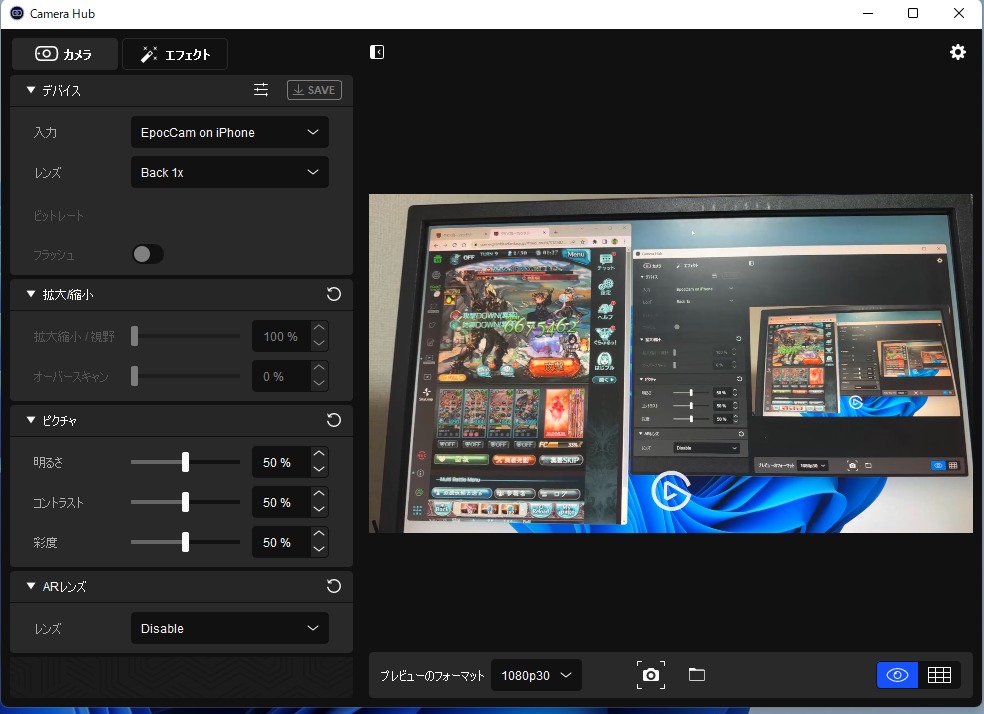Open settings with the gear icon
984x714 pixels.
[x=958, y=52]
